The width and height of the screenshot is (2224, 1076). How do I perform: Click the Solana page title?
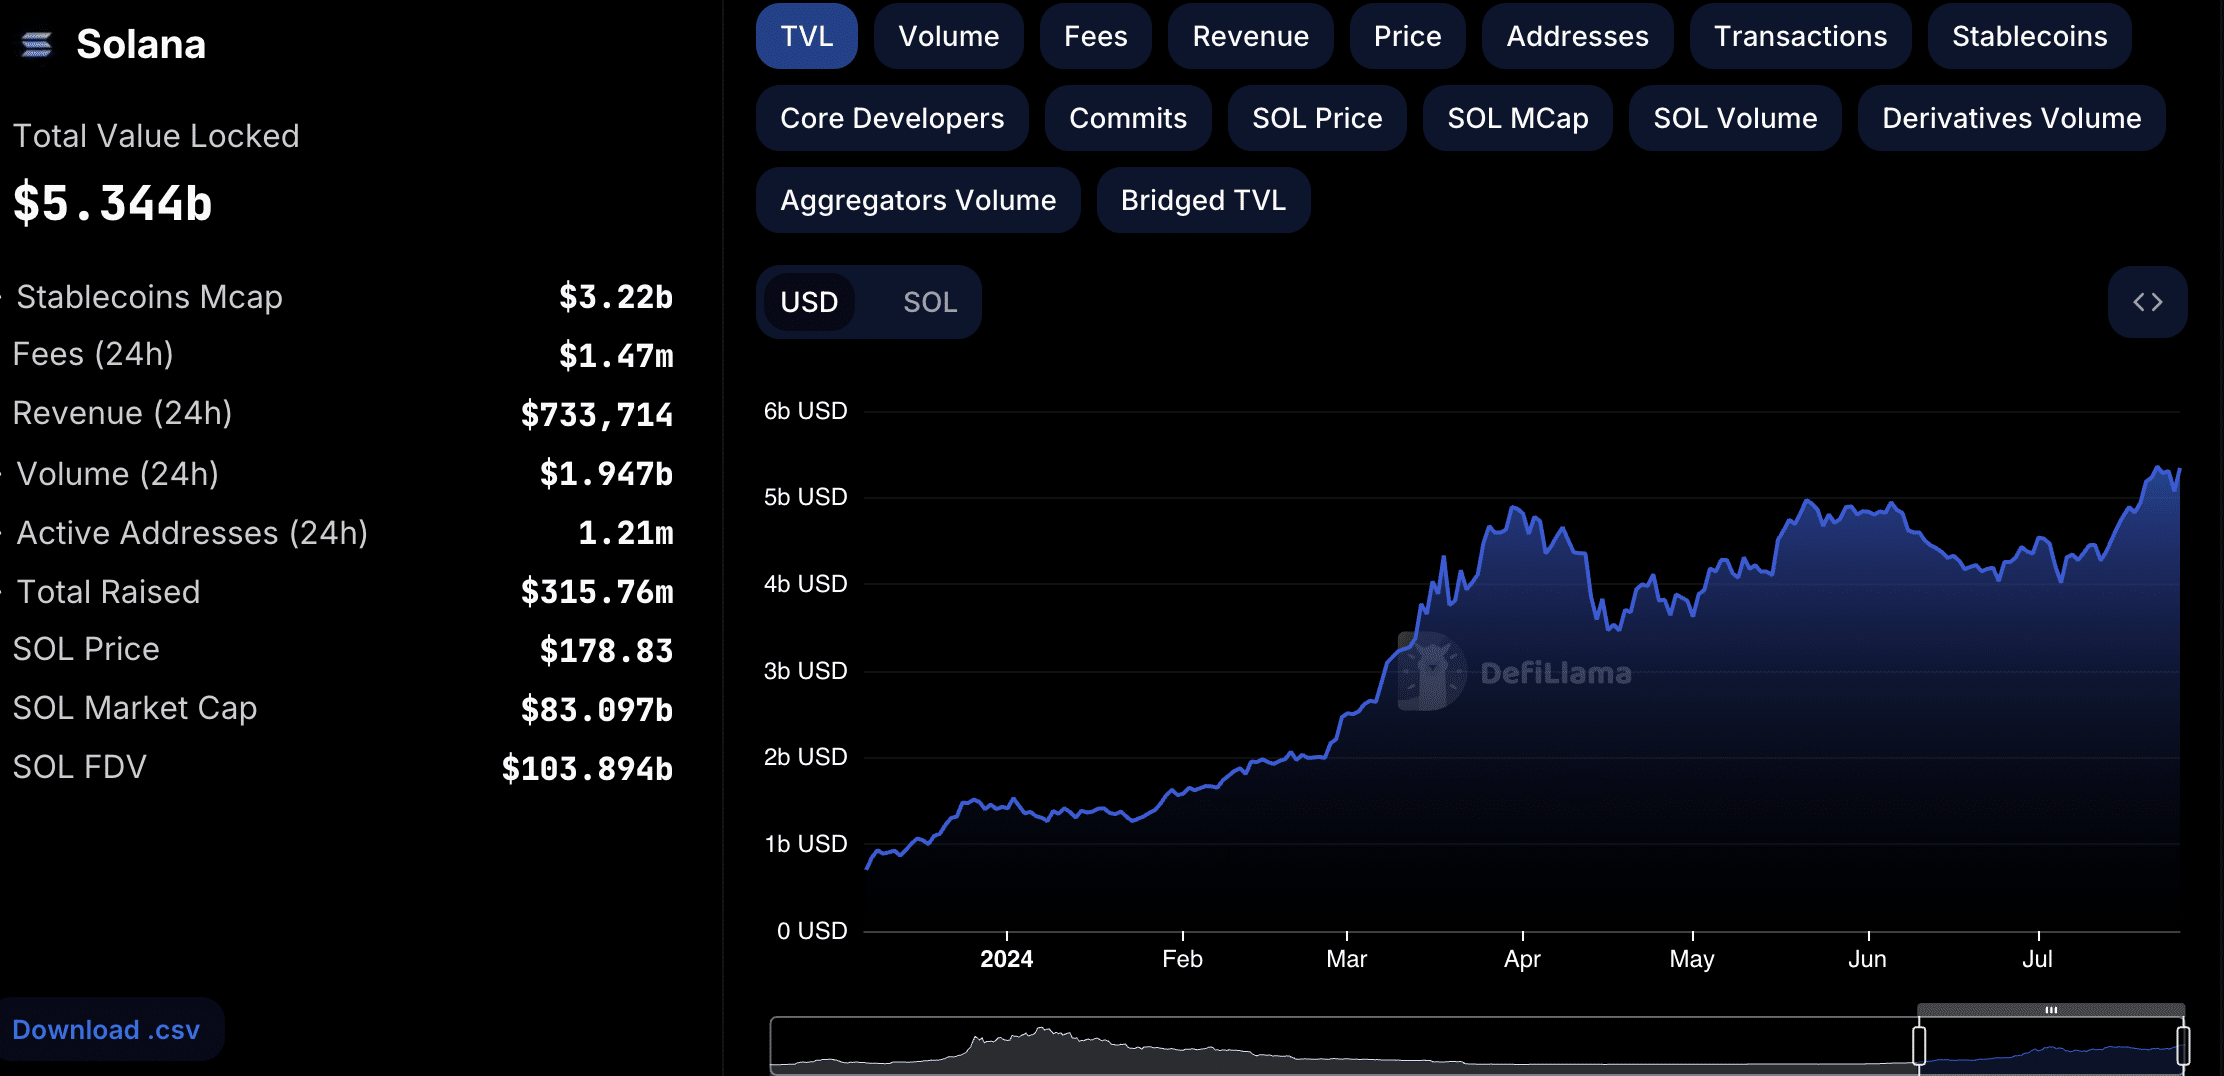pos(141,44)
